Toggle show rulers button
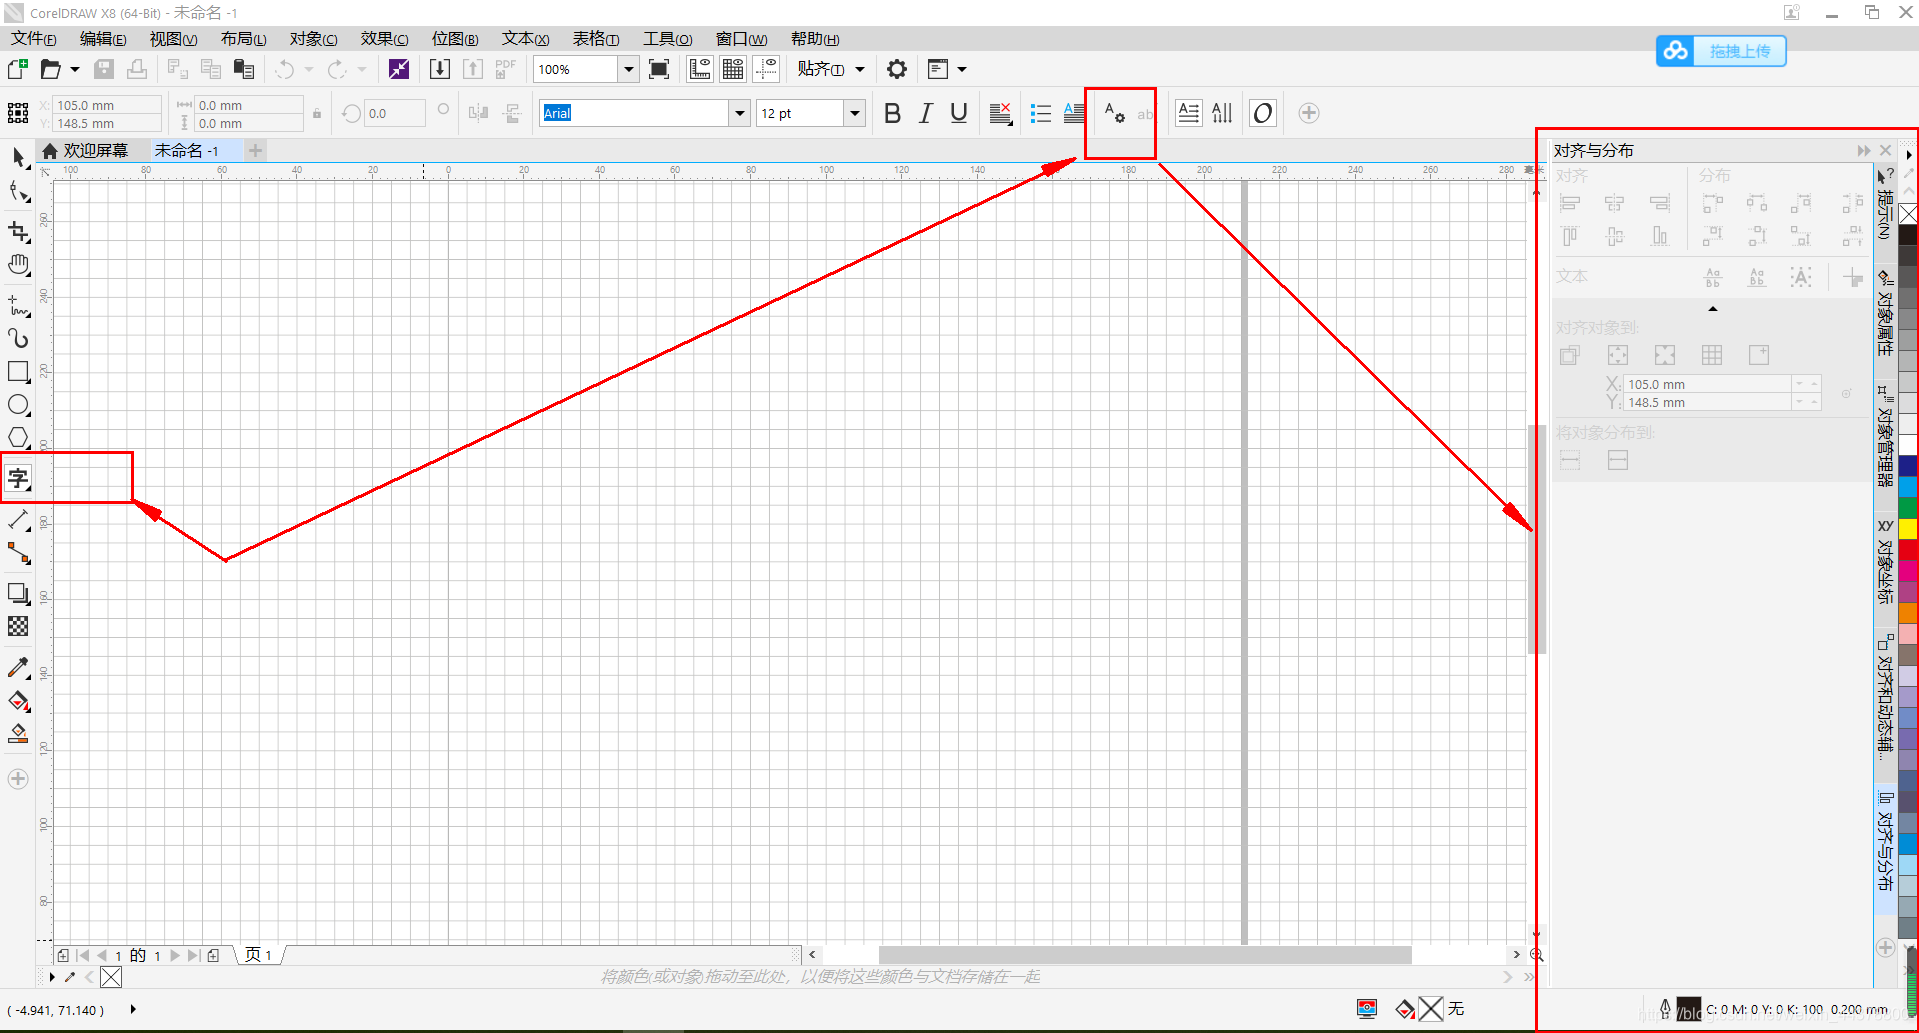Screen dimensions: 1919x1033 tap(700, 69)
